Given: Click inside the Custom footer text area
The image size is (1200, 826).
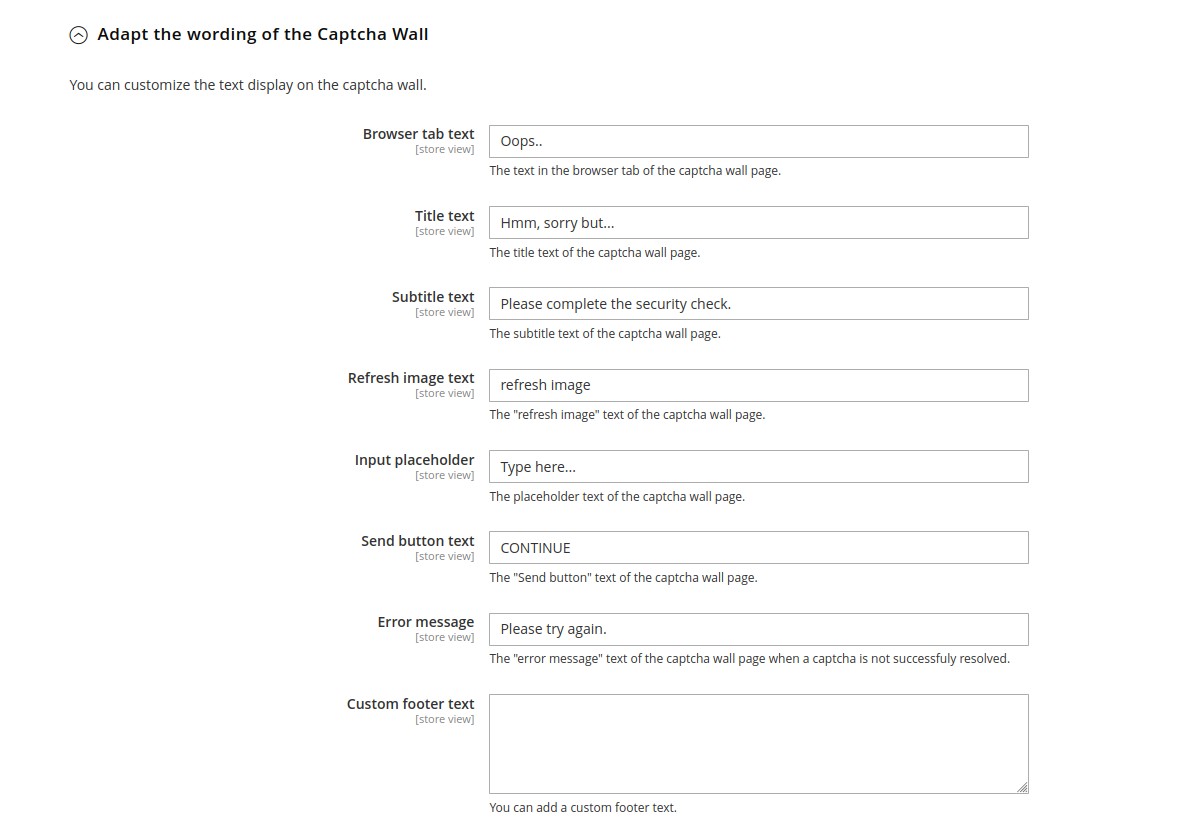Looking at the screenshot, I should [757, 740].
